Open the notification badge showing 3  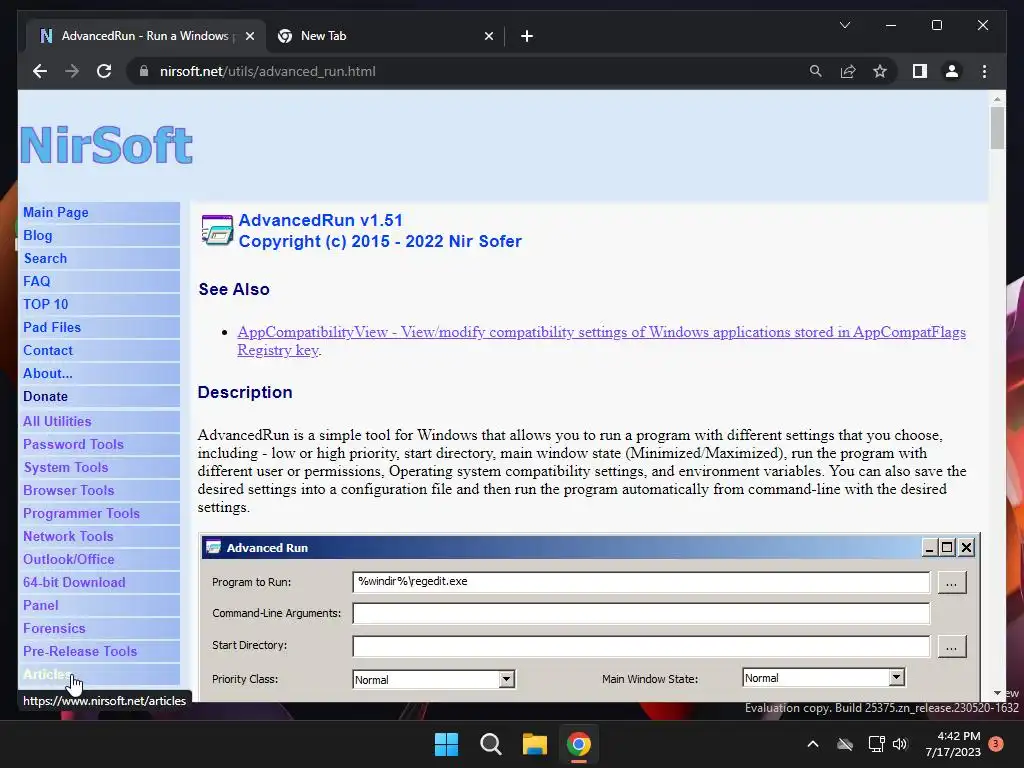point(996,744)
